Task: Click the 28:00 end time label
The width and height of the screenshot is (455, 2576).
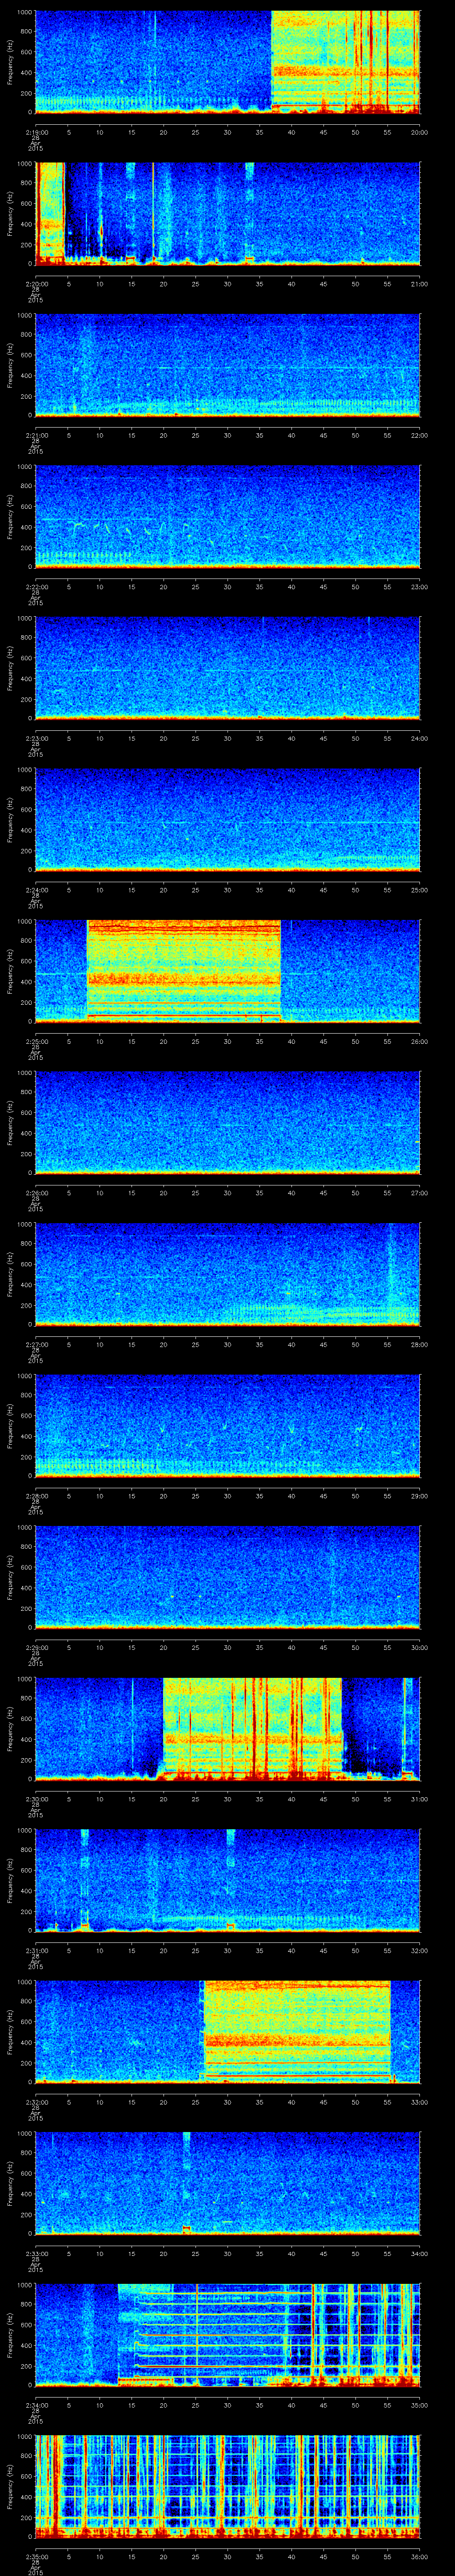Action: 419,1344
